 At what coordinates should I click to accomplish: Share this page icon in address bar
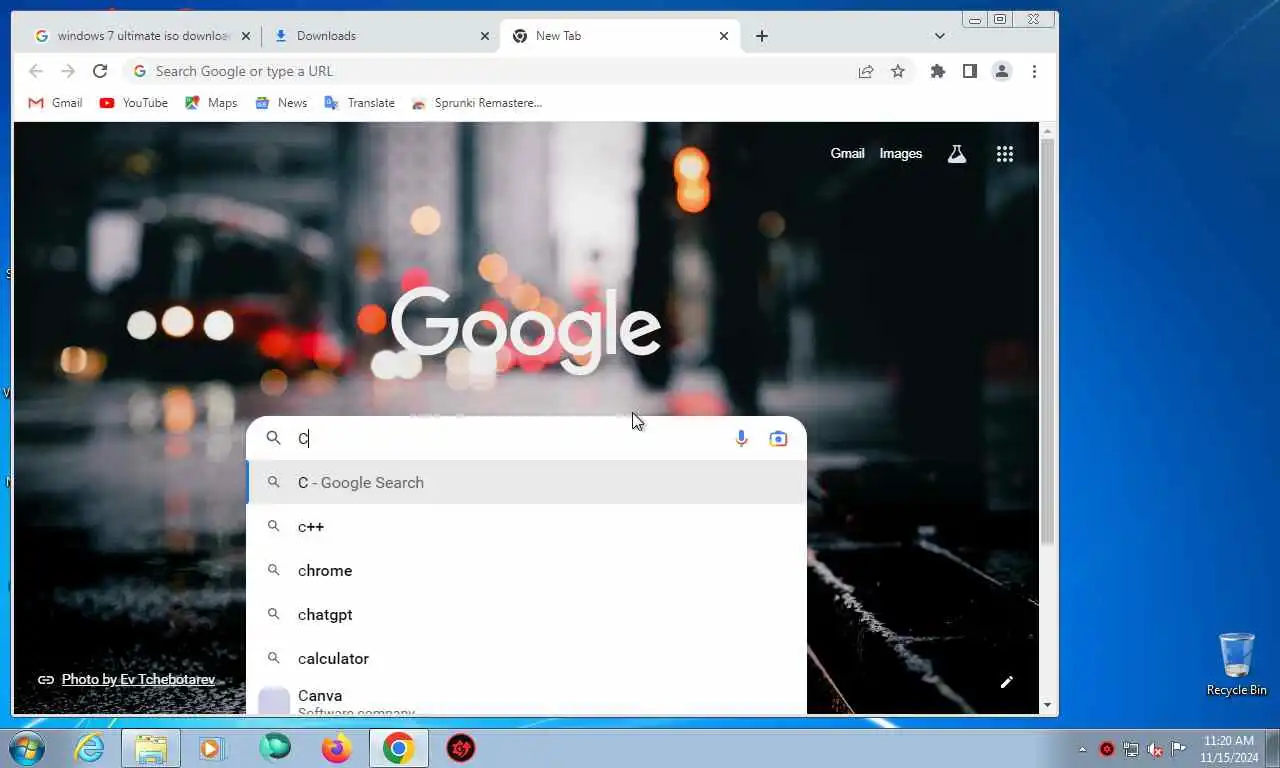[866, 71]
